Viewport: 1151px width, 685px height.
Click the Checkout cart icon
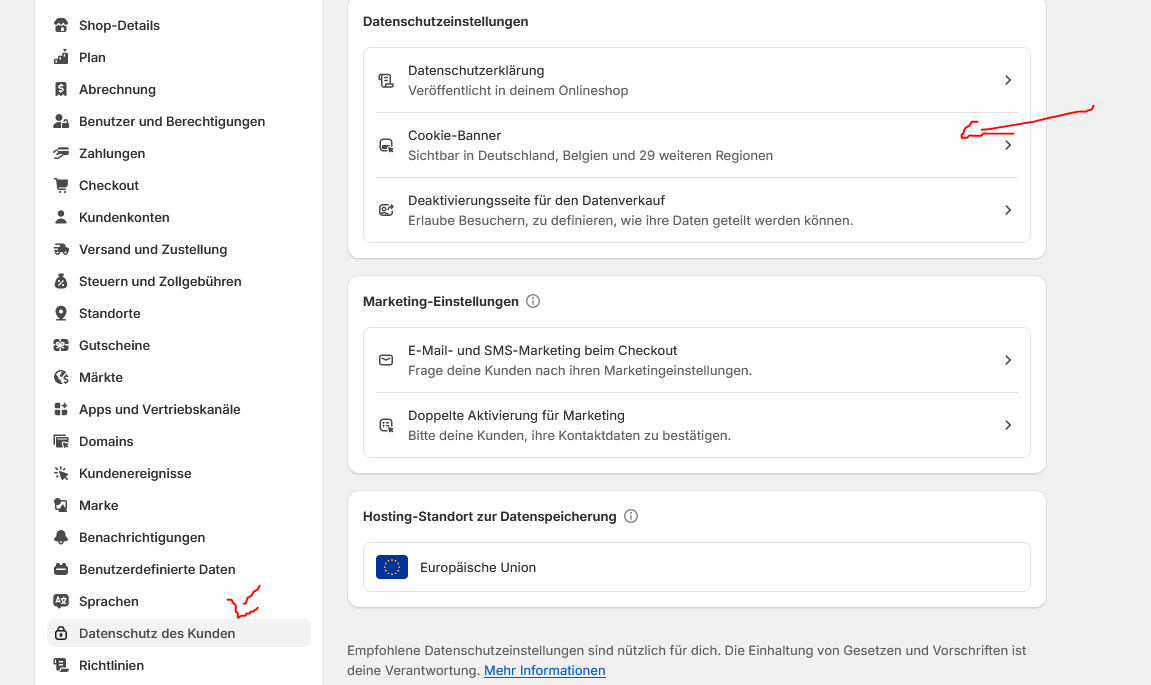click(x=61, y=185)
